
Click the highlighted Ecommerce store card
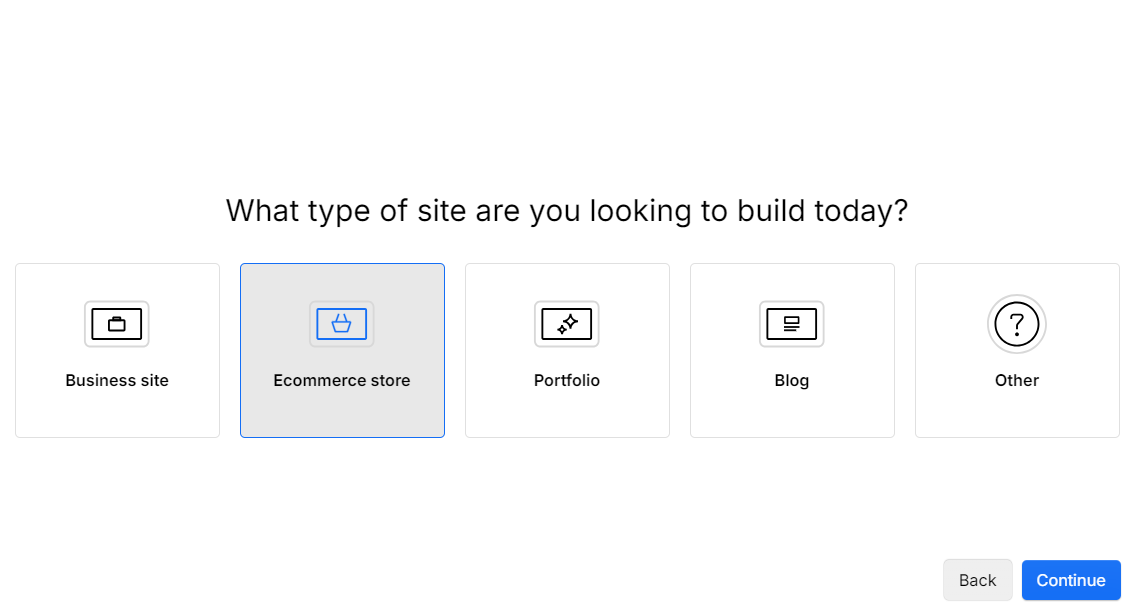click(x=342, y=350)
